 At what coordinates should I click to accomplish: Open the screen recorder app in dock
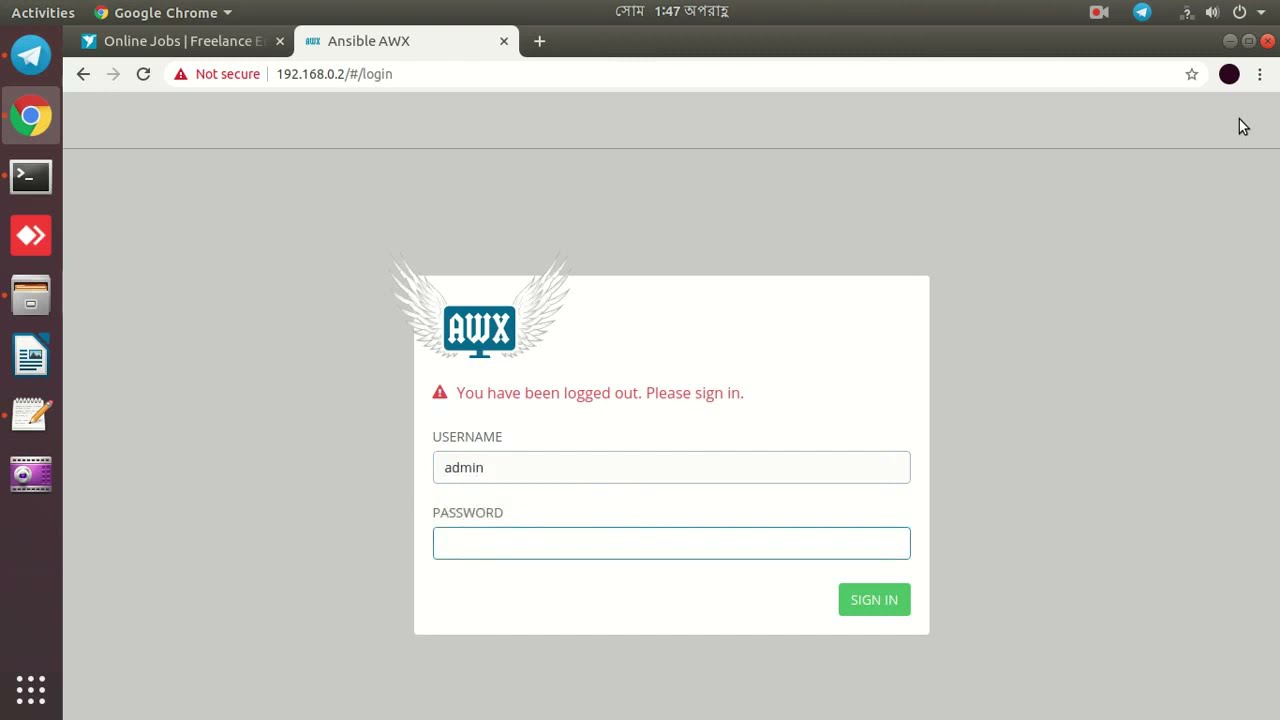[x=31, y=474]
